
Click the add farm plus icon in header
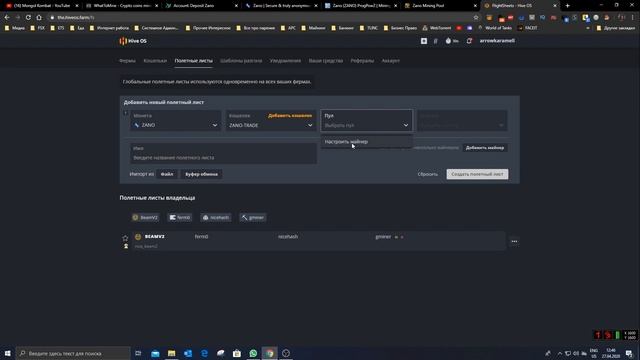coord(424,41)
